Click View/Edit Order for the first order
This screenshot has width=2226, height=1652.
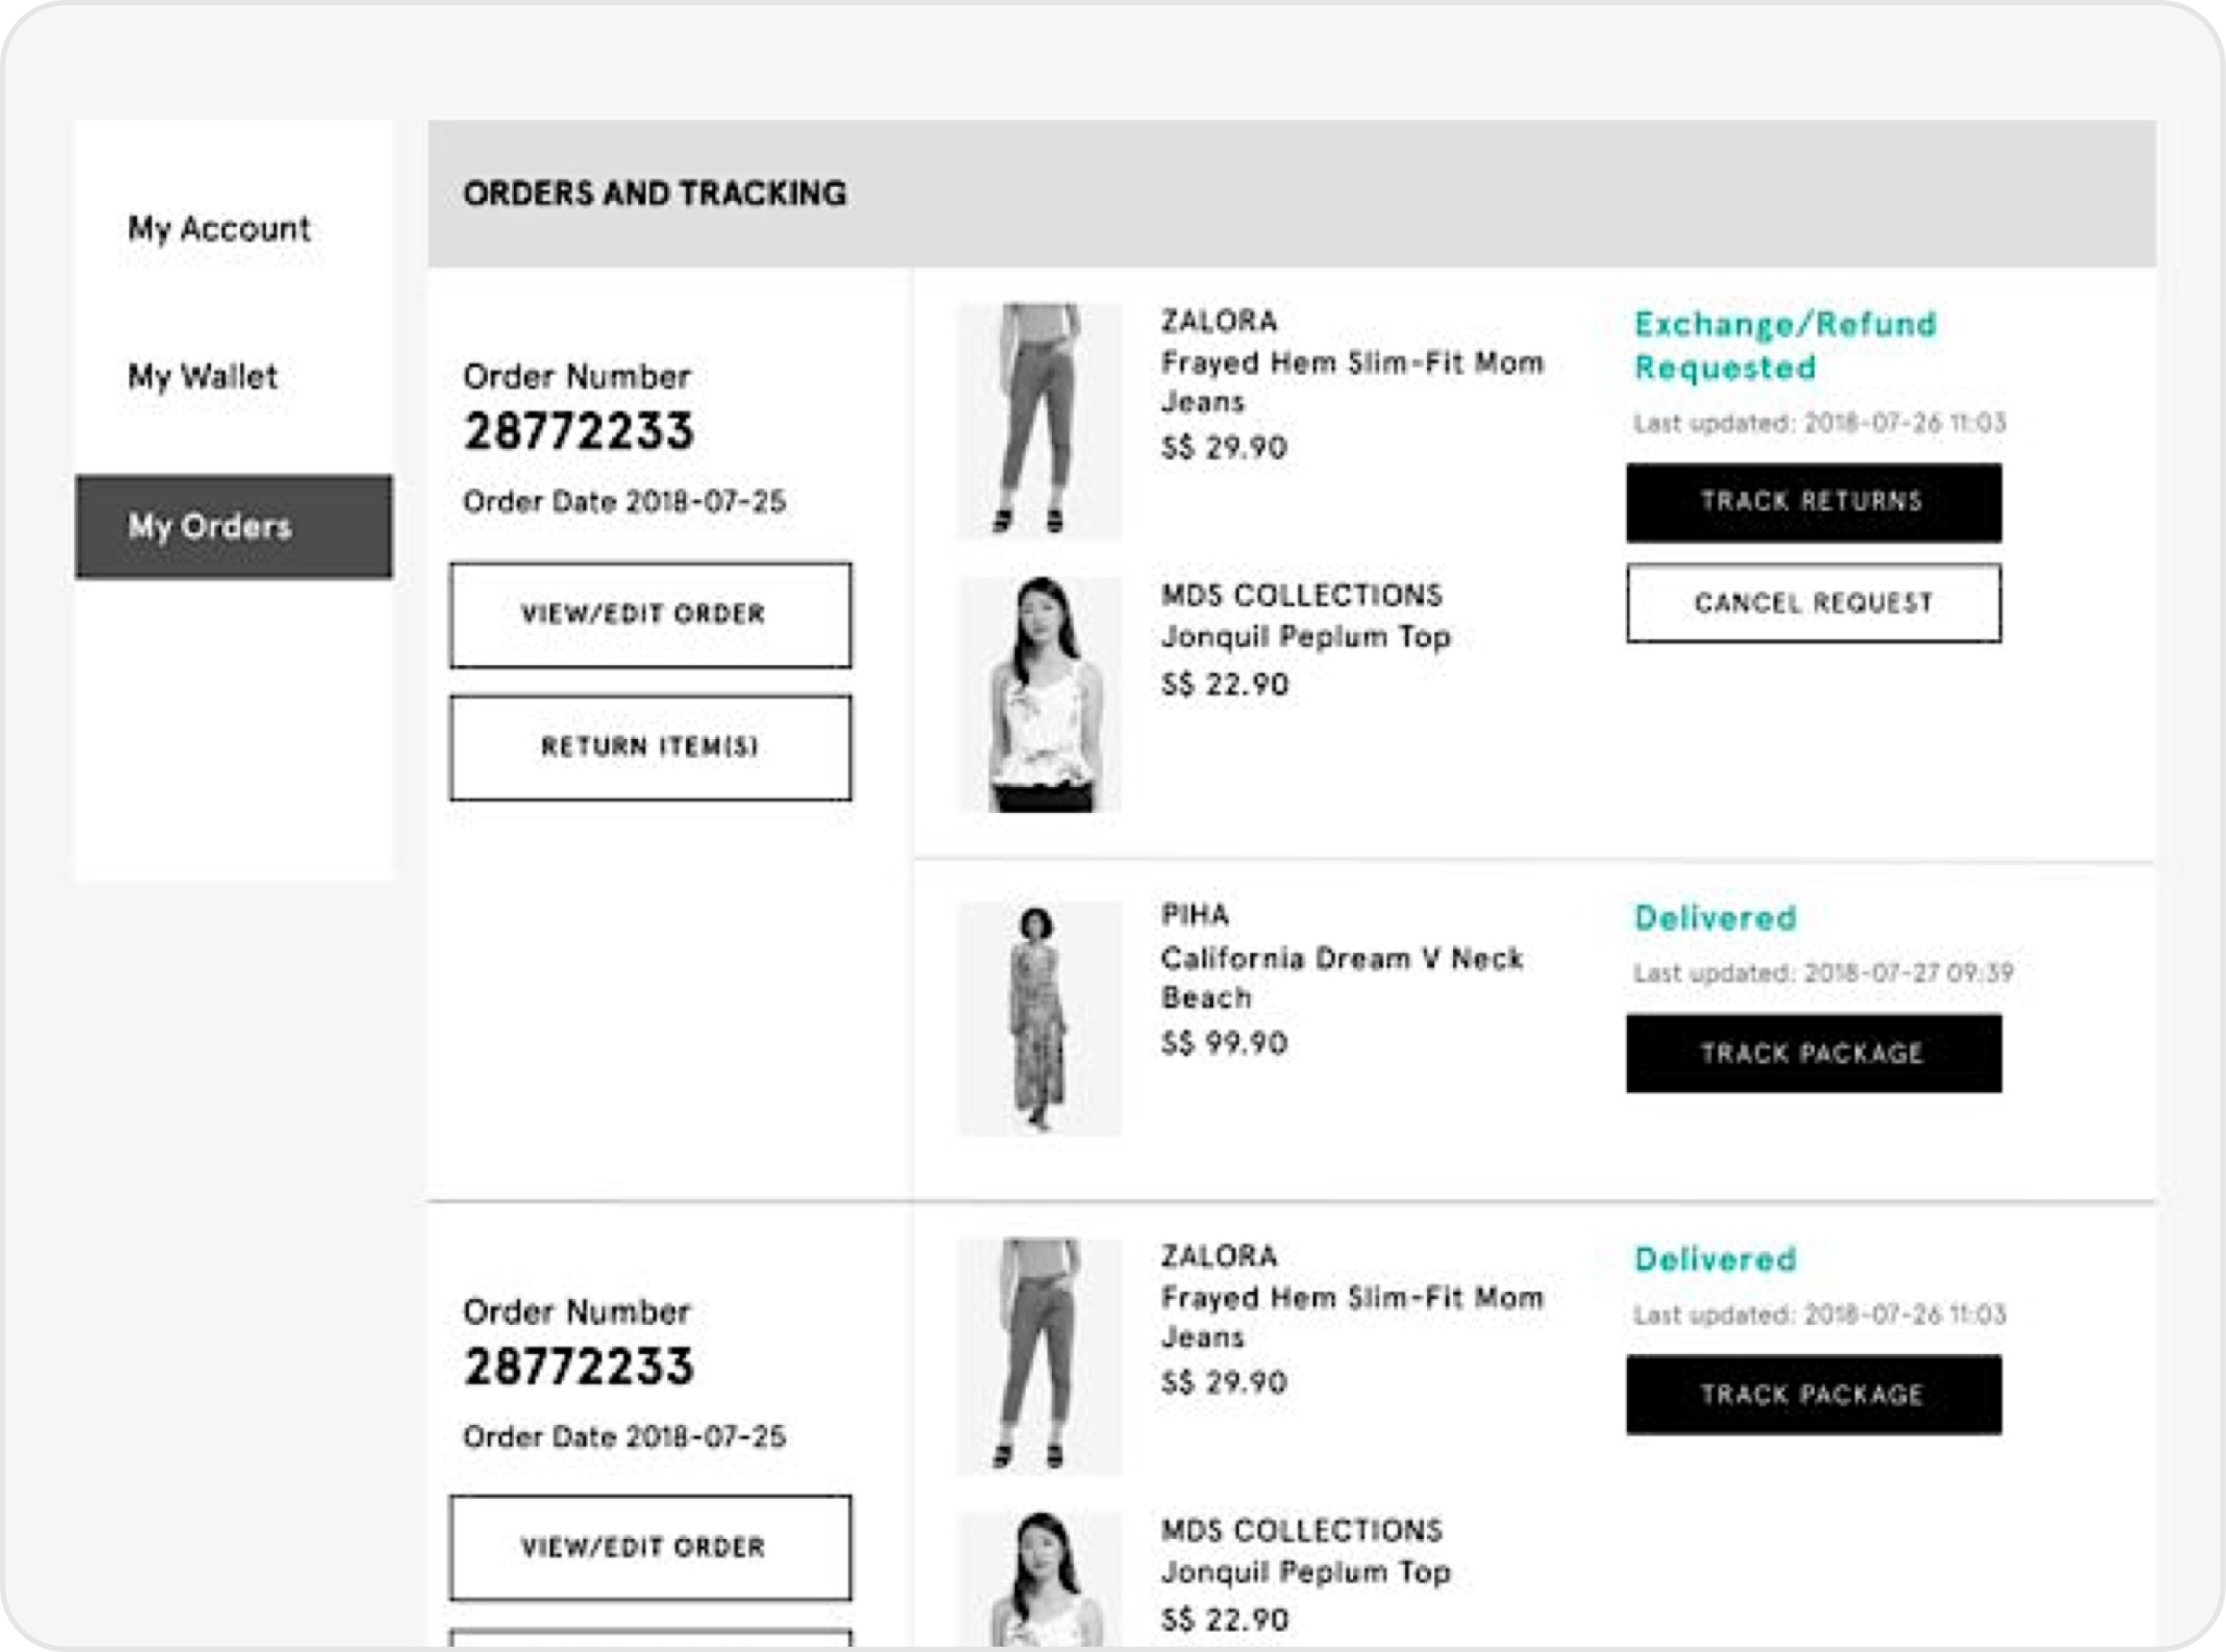(650, 614)
